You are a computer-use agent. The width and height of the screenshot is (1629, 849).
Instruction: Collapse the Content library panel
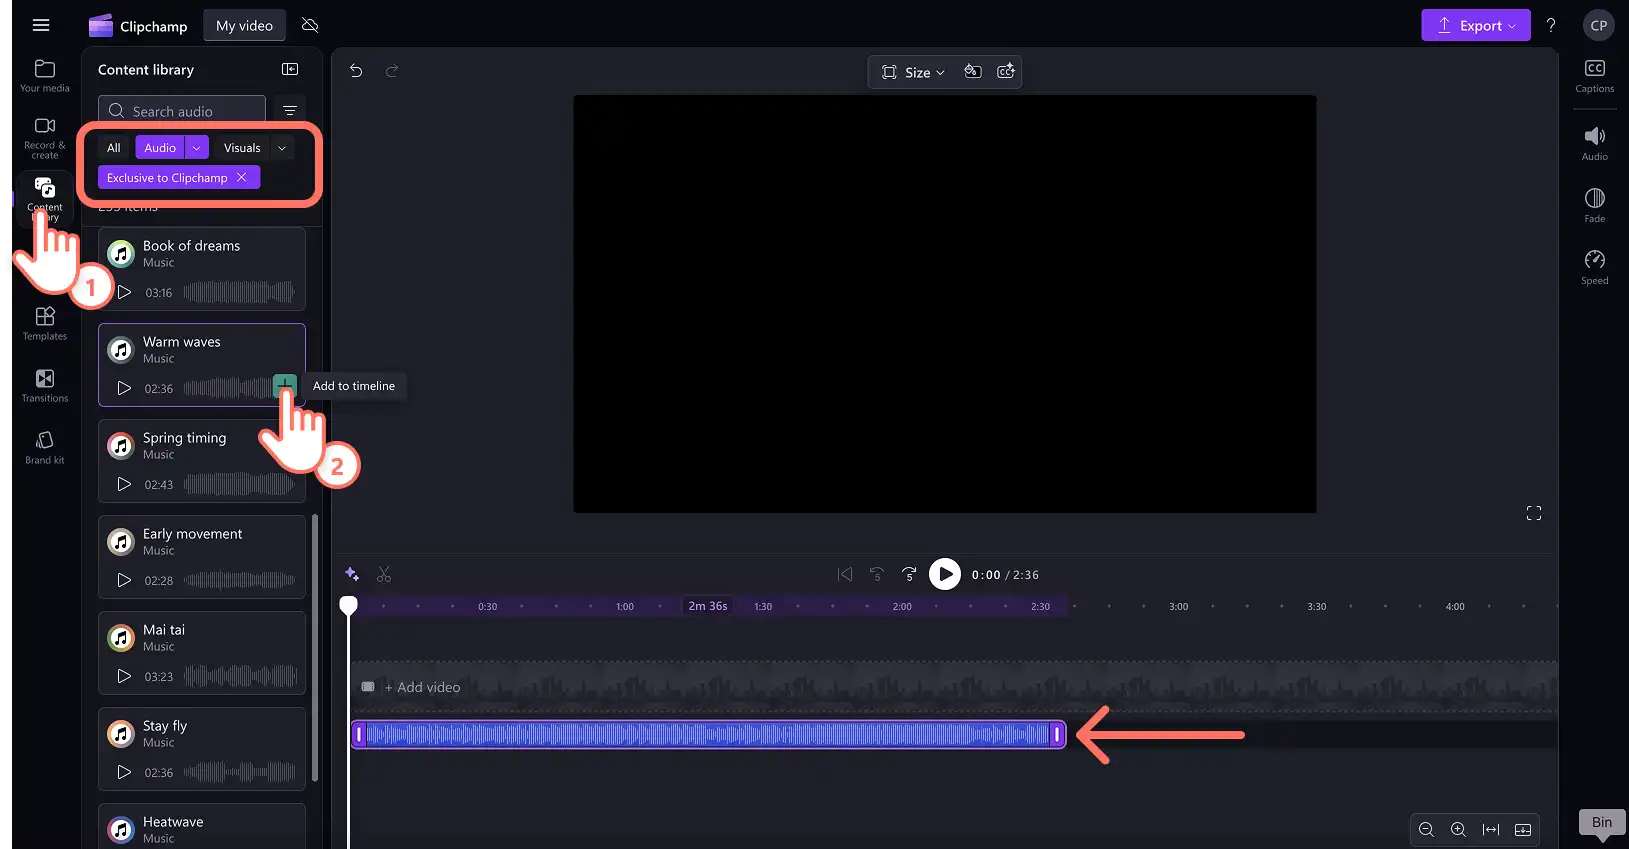click(290, 69)
